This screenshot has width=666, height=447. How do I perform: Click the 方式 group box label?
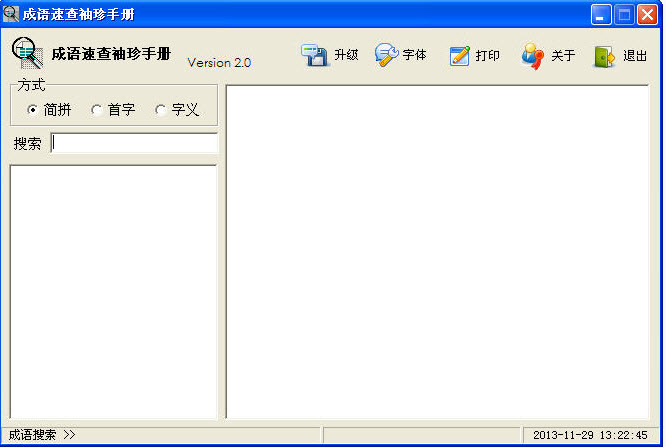click(x=31, y=85)
